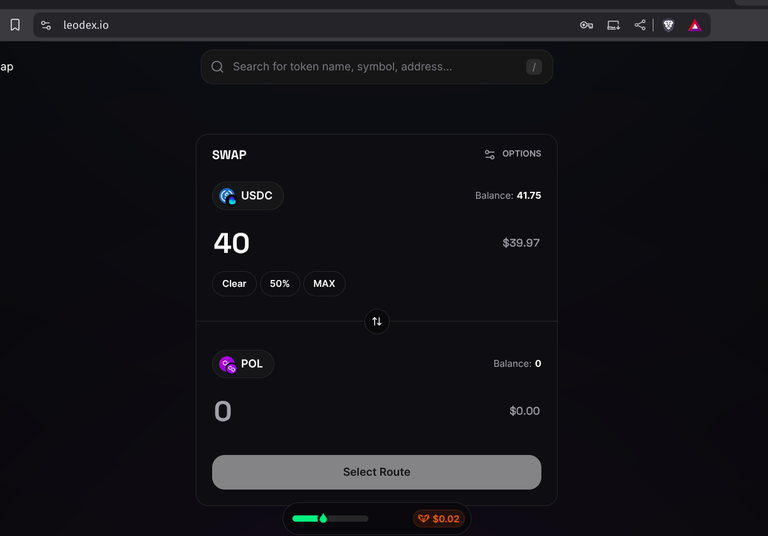Screen dimensions: 768x536
Task: Focus the token search field
Action: click(377, 67)
